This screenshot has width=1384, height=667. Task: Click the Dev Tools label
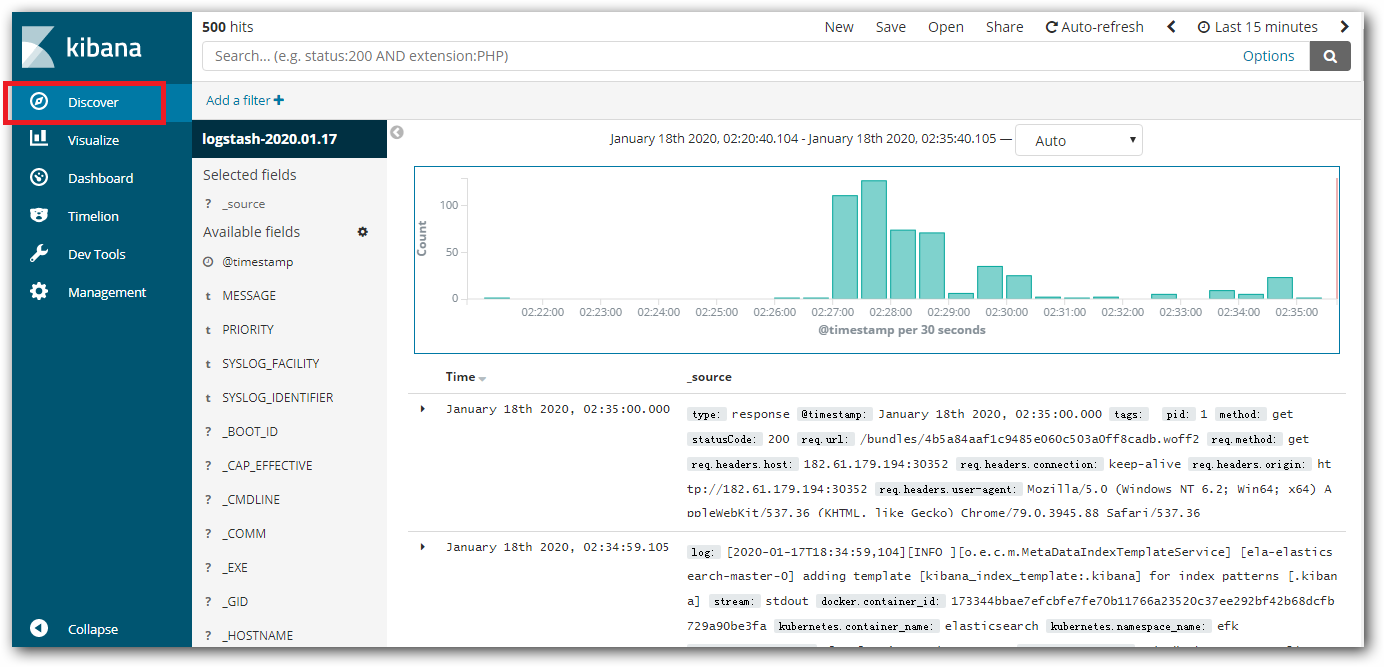pyautogui.click(x=97, y=254)
